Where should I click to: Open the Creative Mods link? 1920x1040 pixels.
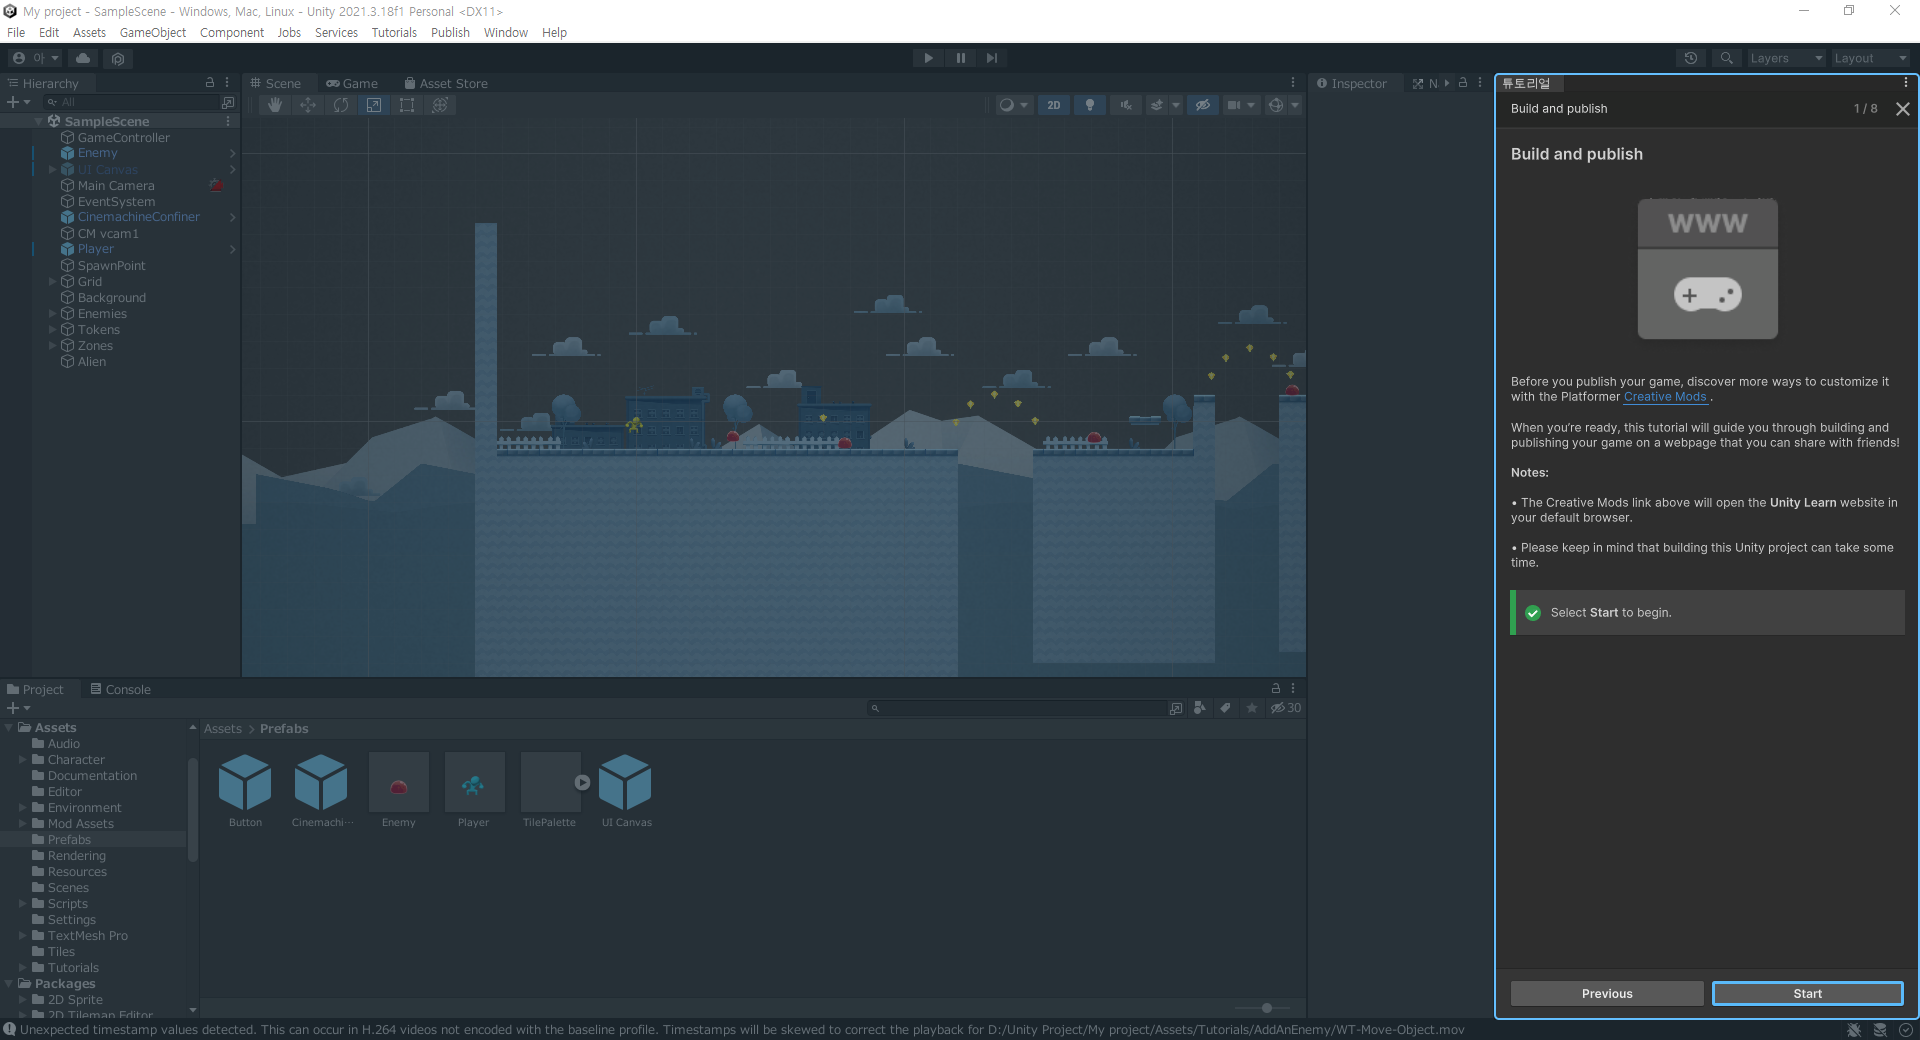coord(1665,397)
